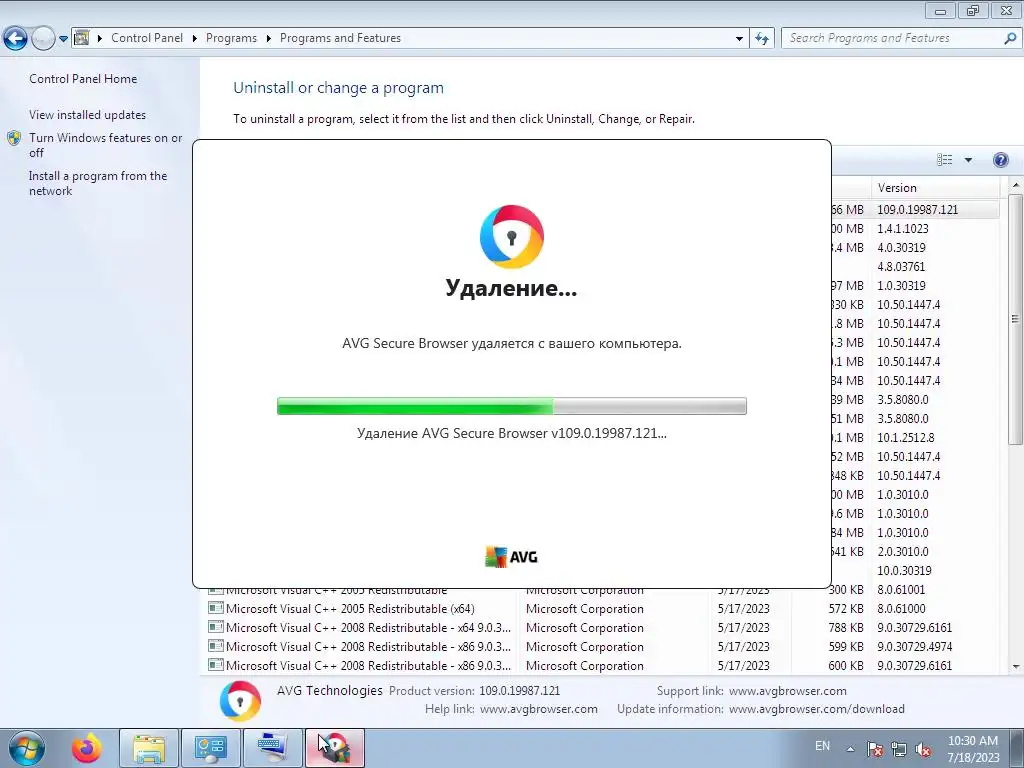
Task: Click the AVG Secure Browser logo in dialog
Action: 512,236
